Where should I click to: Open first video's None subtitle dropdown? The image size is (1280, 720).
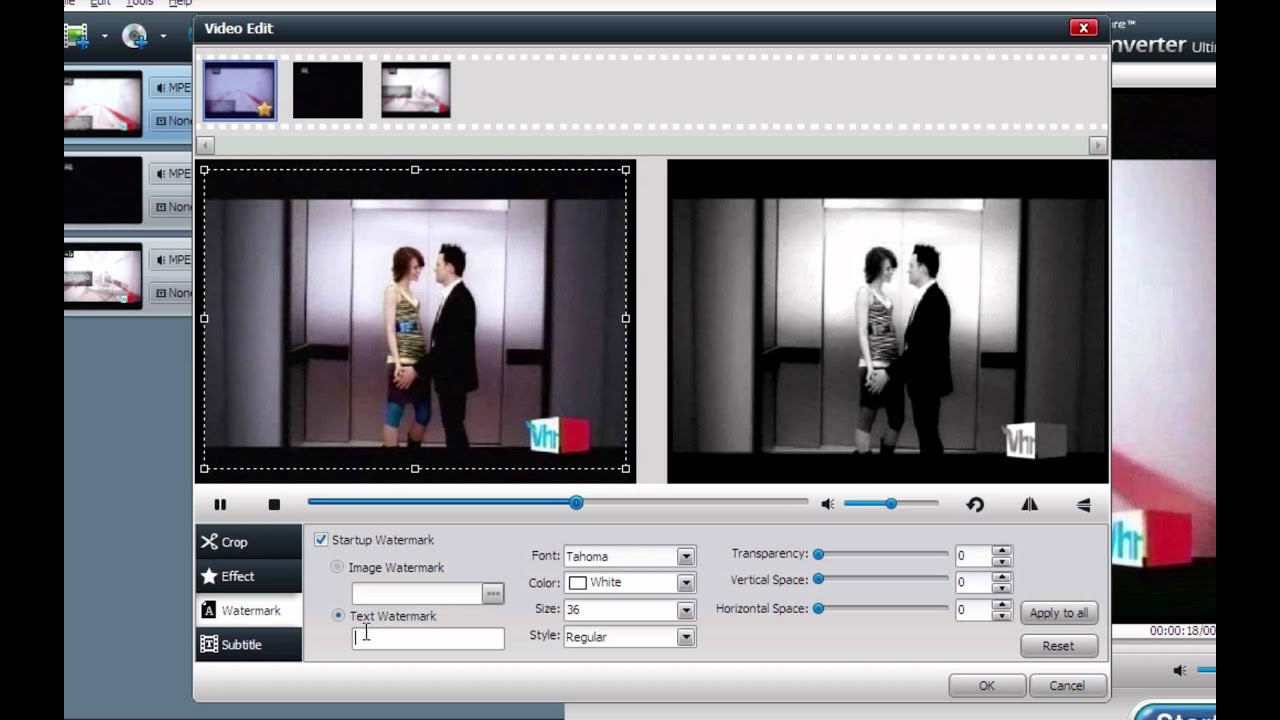click(171, 121)
